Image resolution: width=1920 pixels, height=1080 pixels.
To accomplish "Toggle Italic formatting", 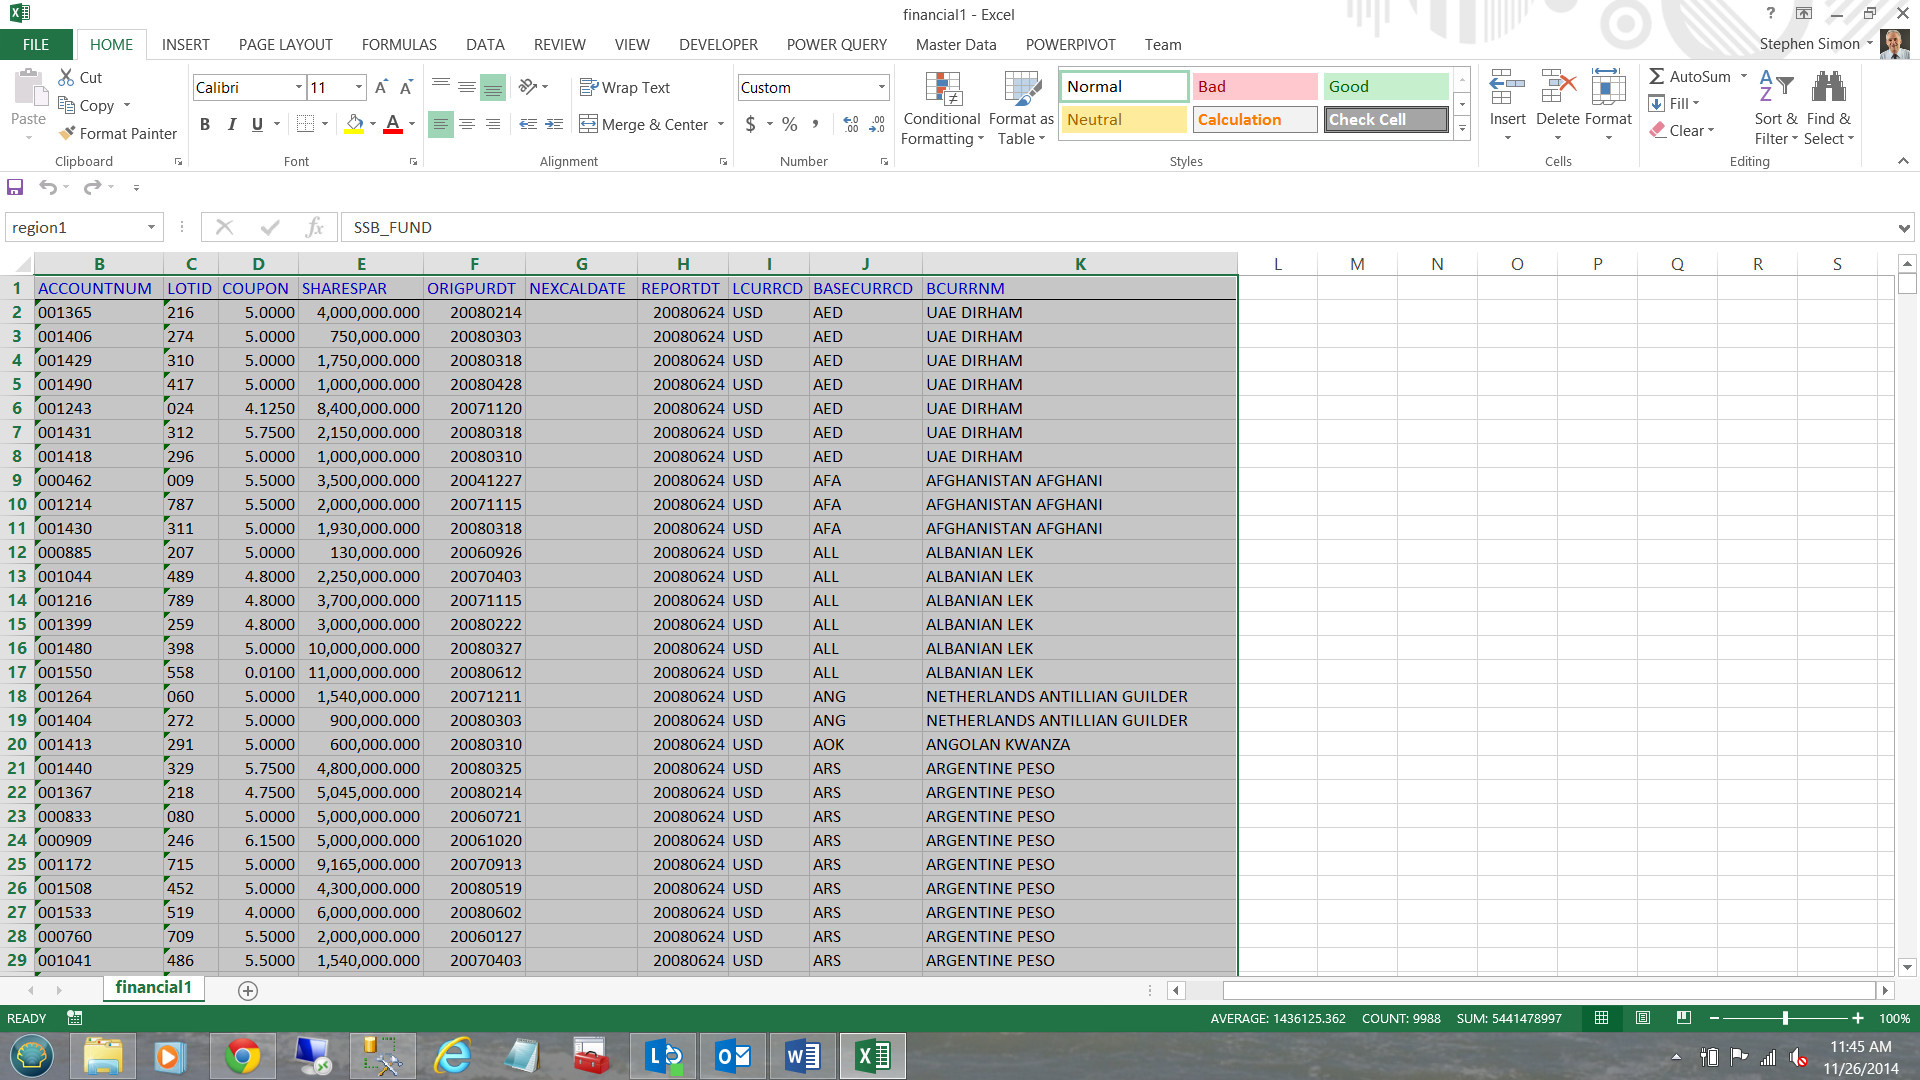I will tap(231, 124).
